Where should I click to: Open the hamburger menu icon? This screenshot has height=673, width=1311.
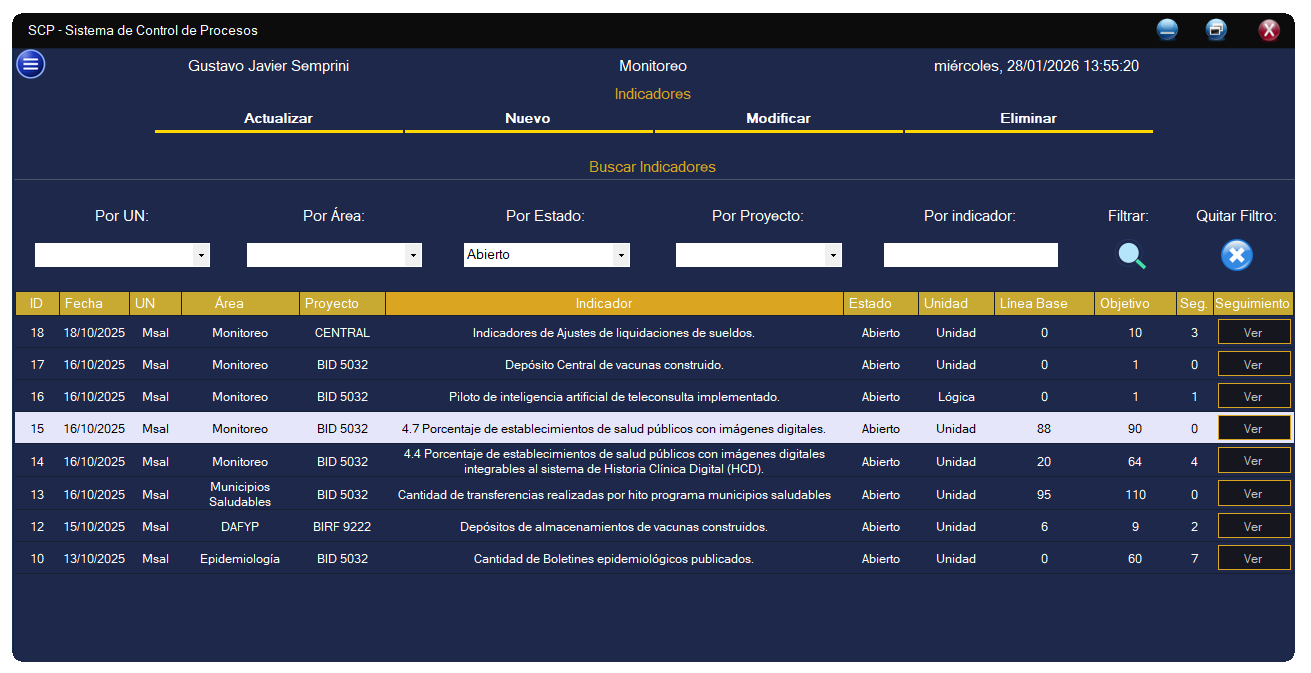point(30,65)
